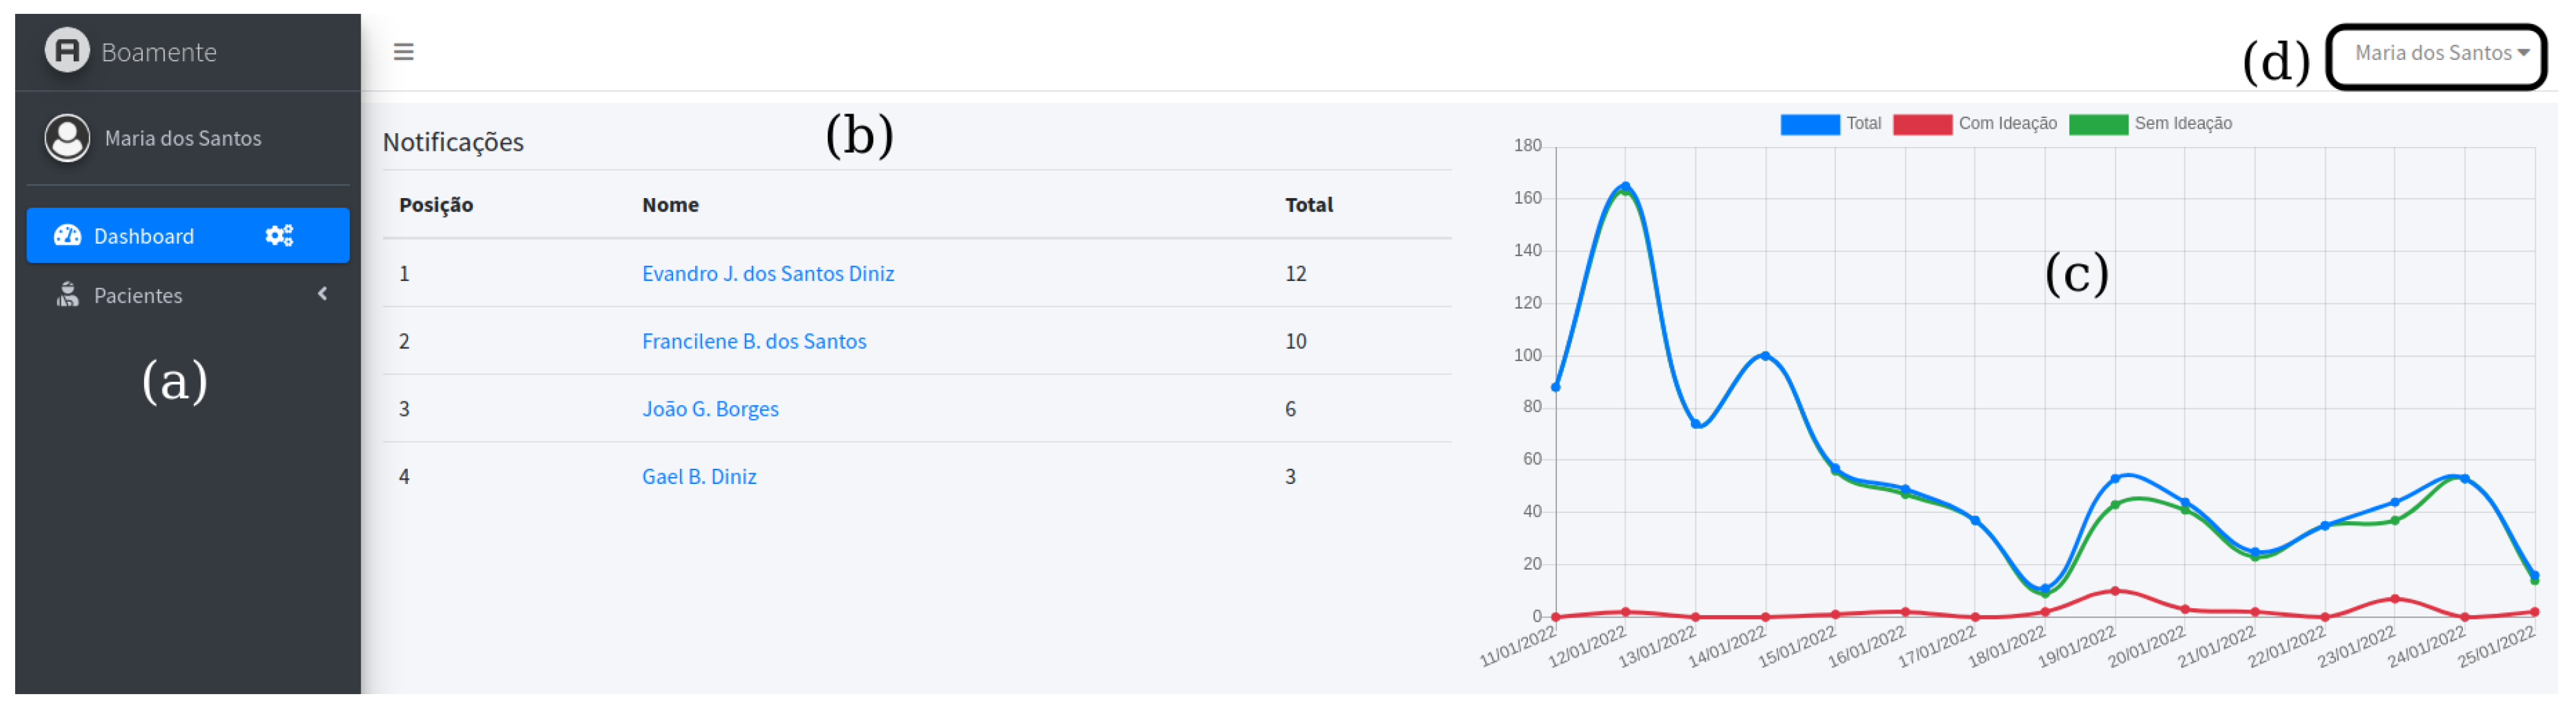Click the Pacientes people icon
2576x708 pixels.
67,295
